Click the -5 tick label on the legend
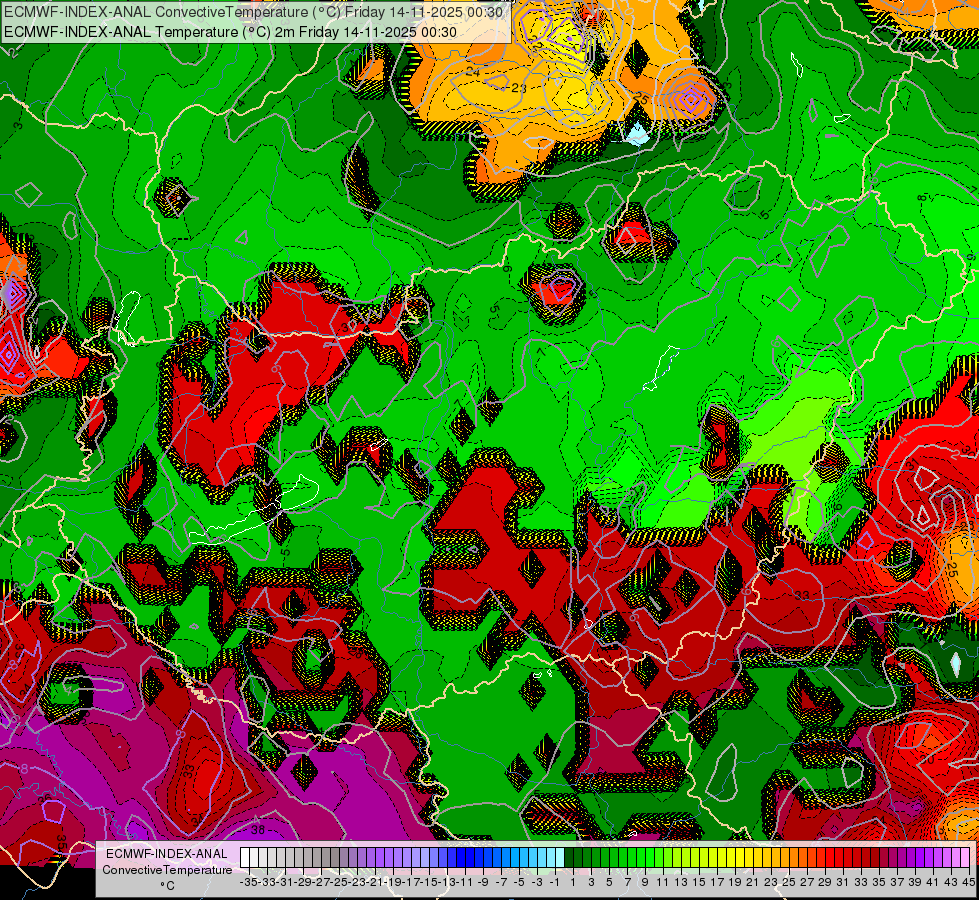979x900 pixels. (519, 882)
